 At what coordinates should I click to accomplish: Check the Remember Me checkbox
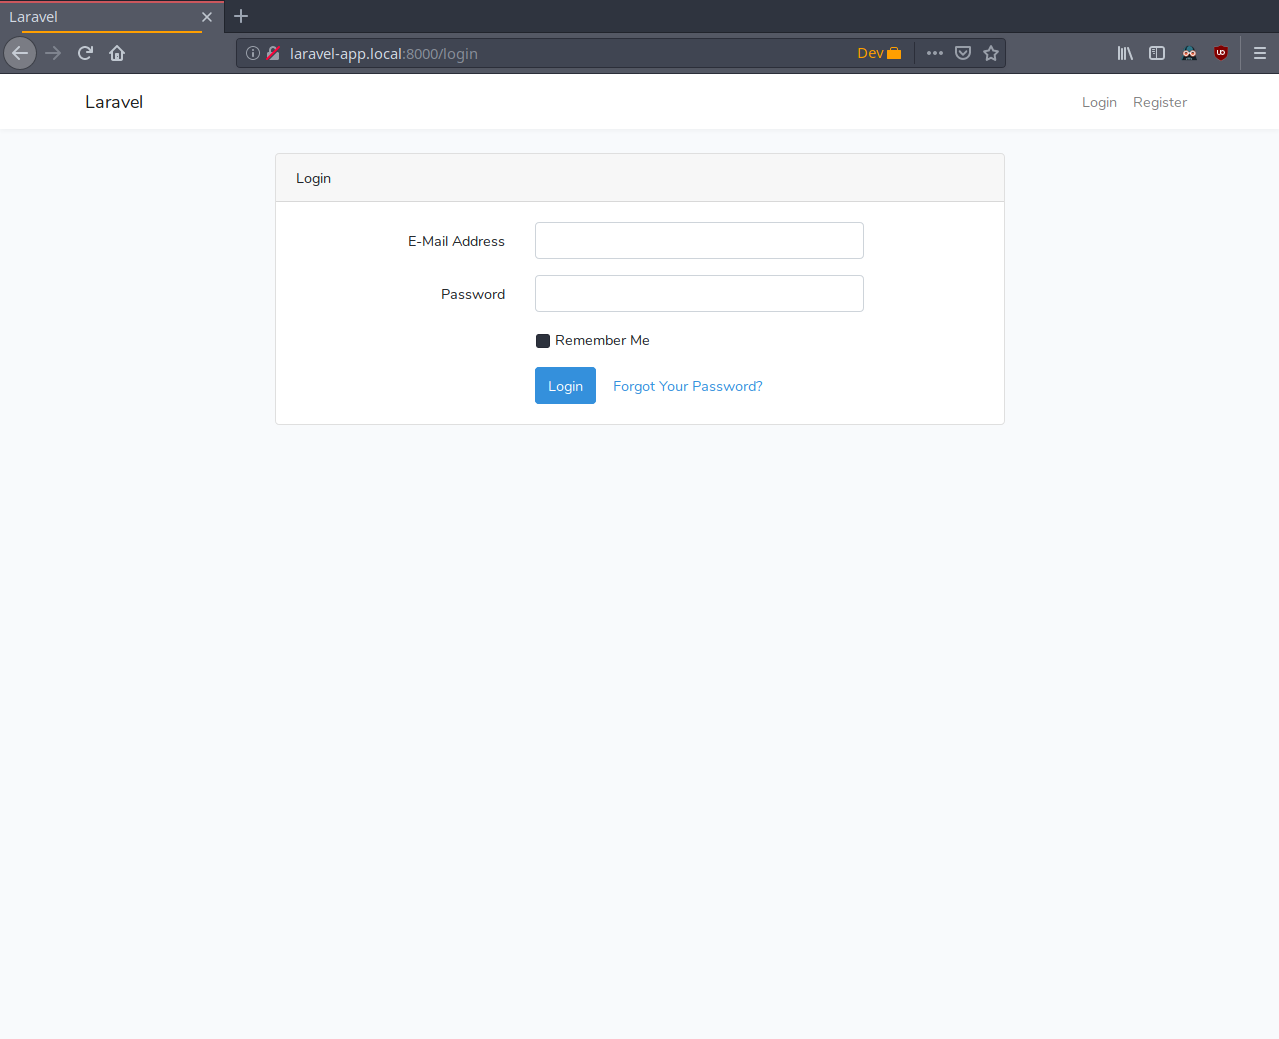(x=543, y=341)
